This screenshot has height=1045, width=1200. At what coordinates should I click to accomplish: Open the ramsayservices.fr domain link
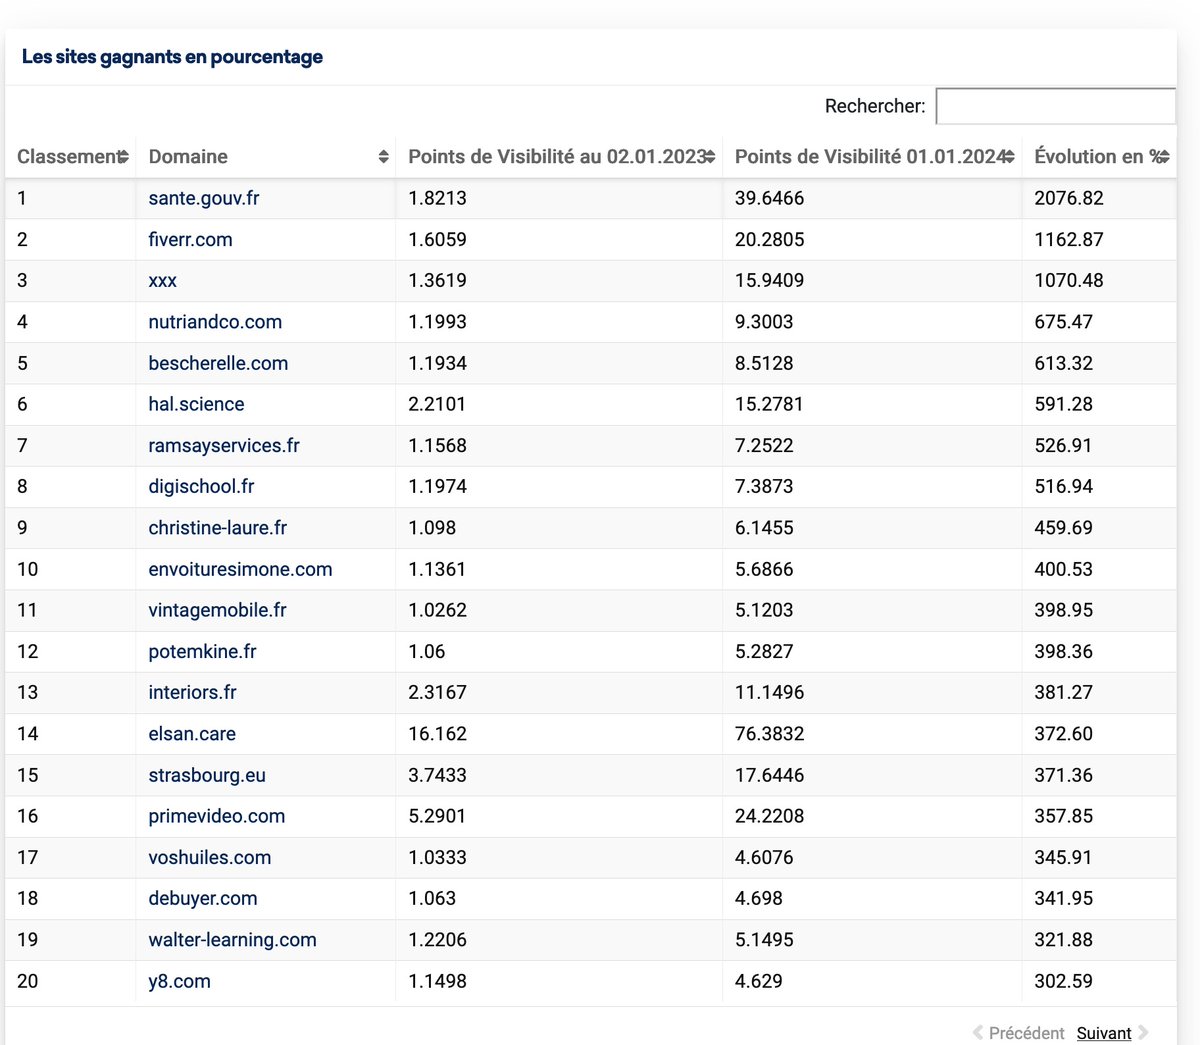pos(224,446)
